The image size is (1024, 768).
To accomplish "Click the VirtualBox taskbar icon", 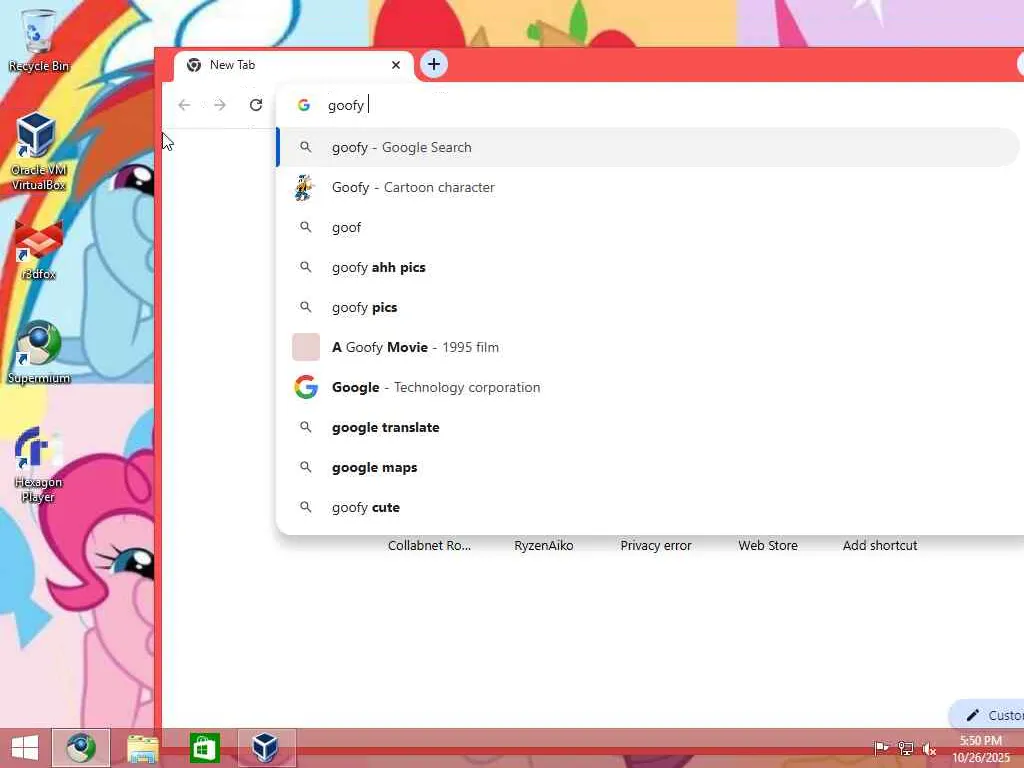I will (x=266, y=748).
